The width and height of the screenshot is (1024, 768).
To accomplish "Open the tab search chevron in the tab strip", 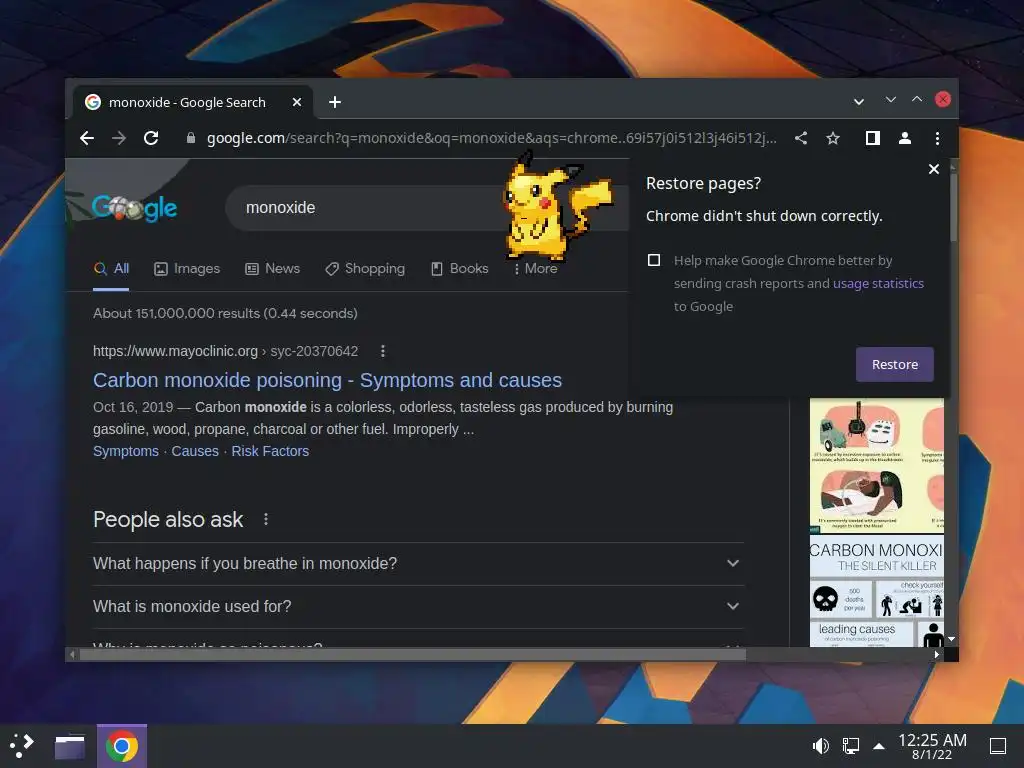I will pyautogui.click(x=859, y=102).
